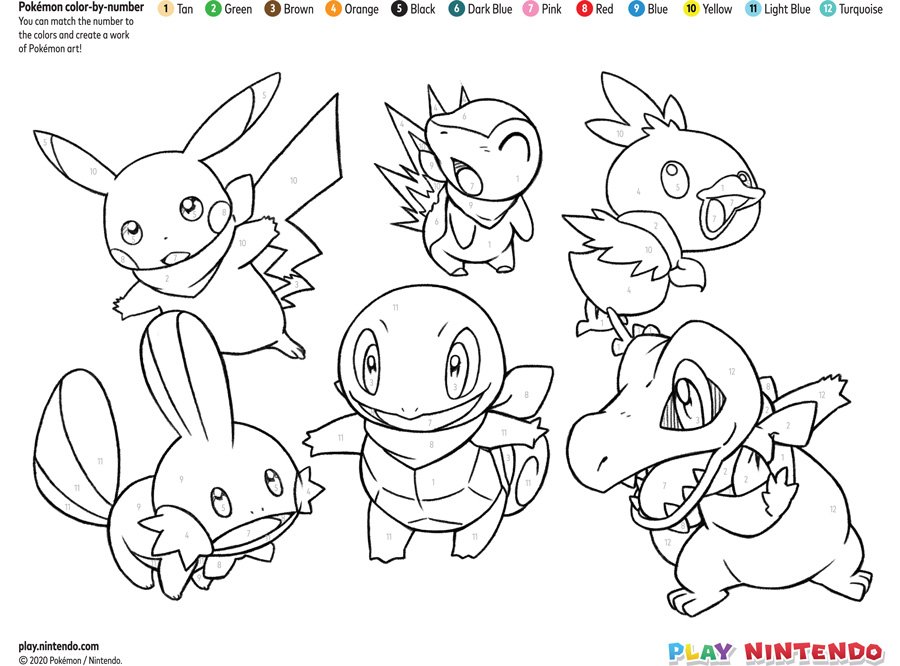Click the 'Tan' legend label
The image size is (900, 666).
coord(185,9)
